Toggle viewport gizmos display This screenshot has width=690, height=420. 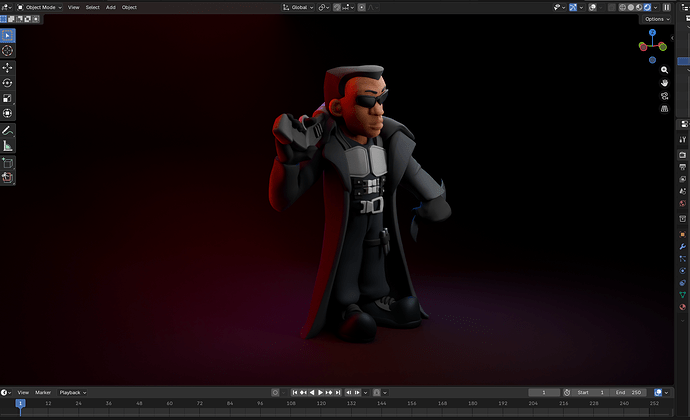[x=573, y=7]
